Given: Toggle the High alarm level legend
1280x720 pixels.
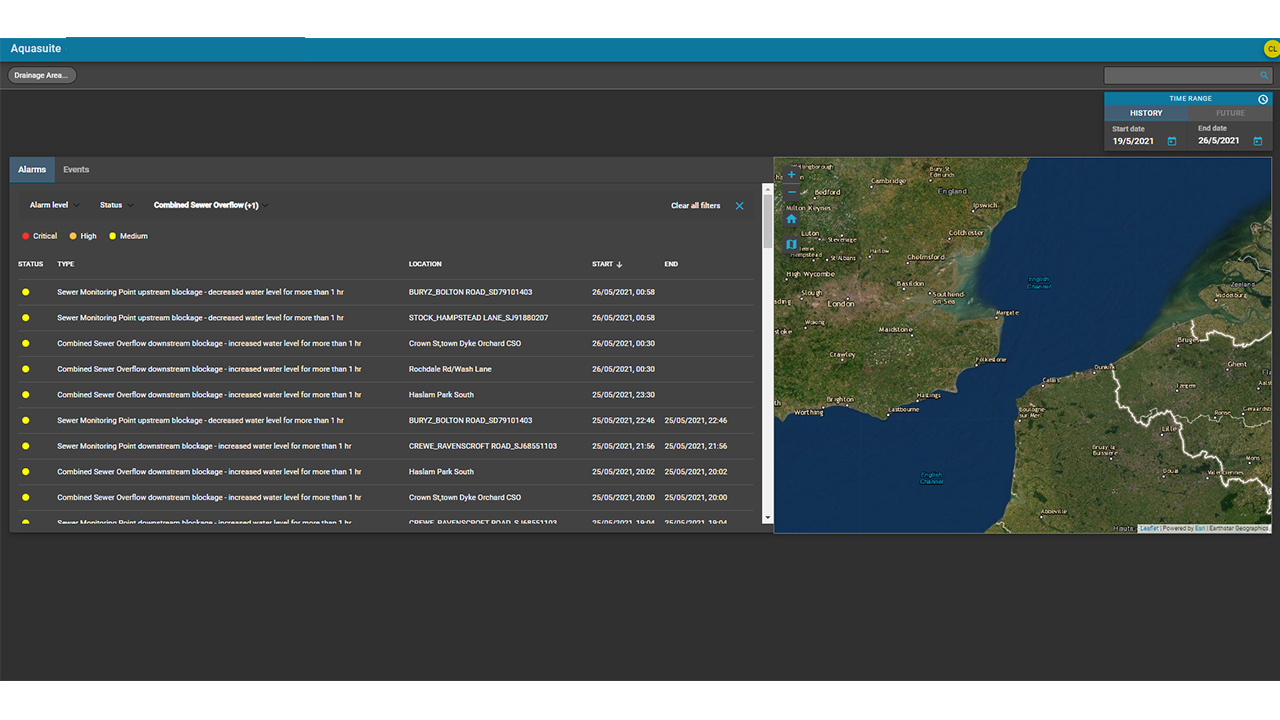Looking at the screenshot, I should tap(83, 236).
